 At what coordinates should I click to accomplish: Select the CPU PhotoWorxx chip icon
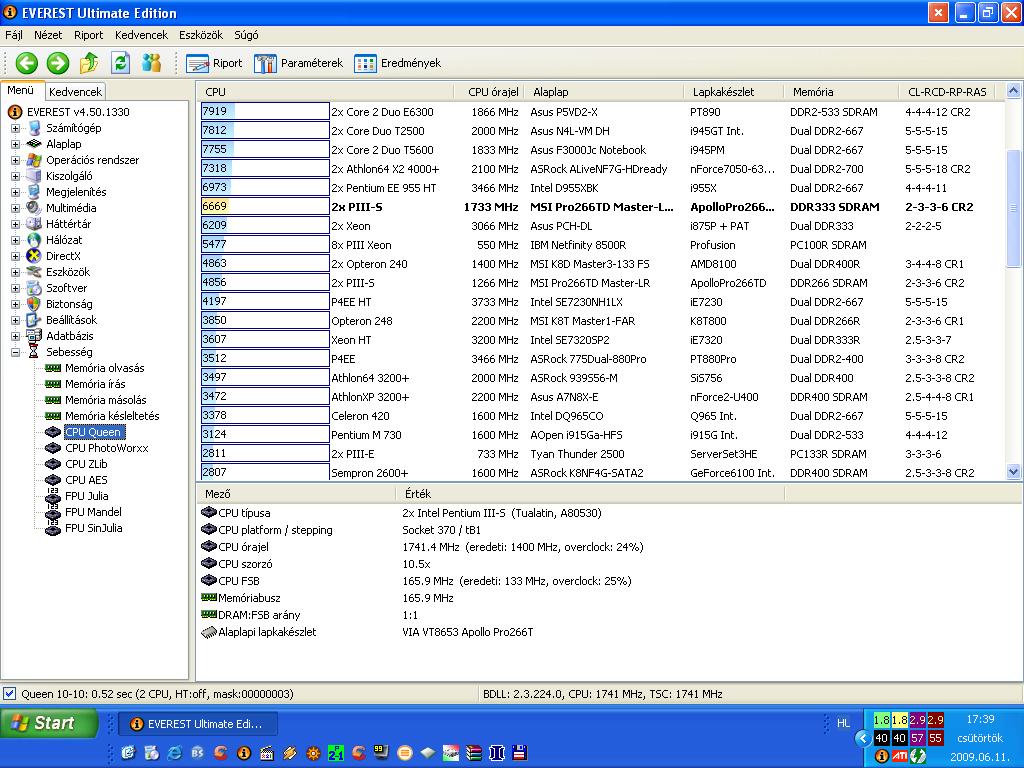click(53, 448)
